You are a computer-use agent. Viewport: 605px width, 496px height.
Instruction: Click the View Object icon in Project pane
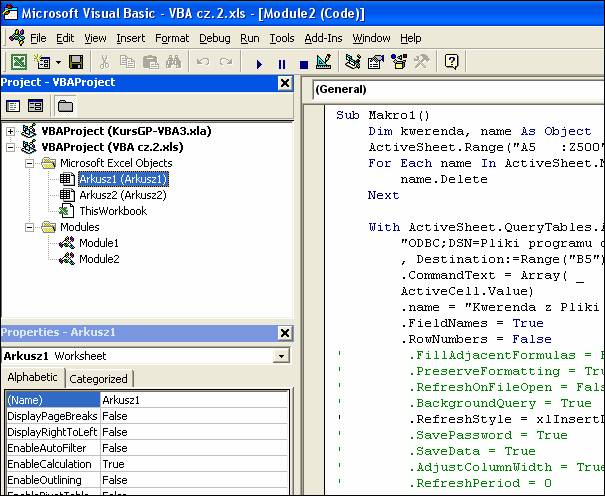click(35, 106)
